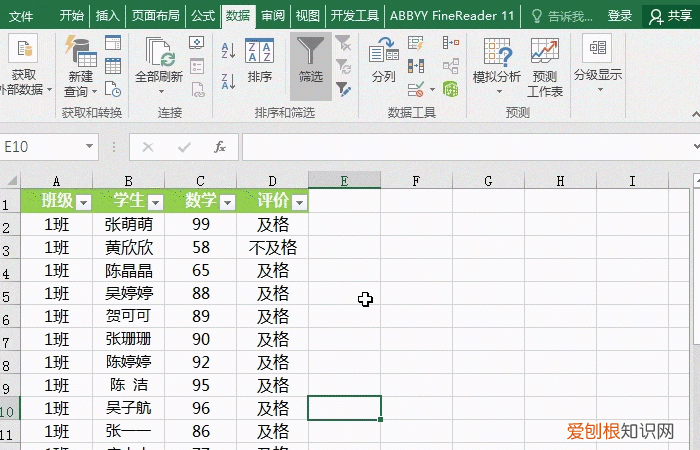The width and height of the screenshot is (700, 450).
Task: Switch to the 审阅 (Review) tab
Action: tap(273, 16)
